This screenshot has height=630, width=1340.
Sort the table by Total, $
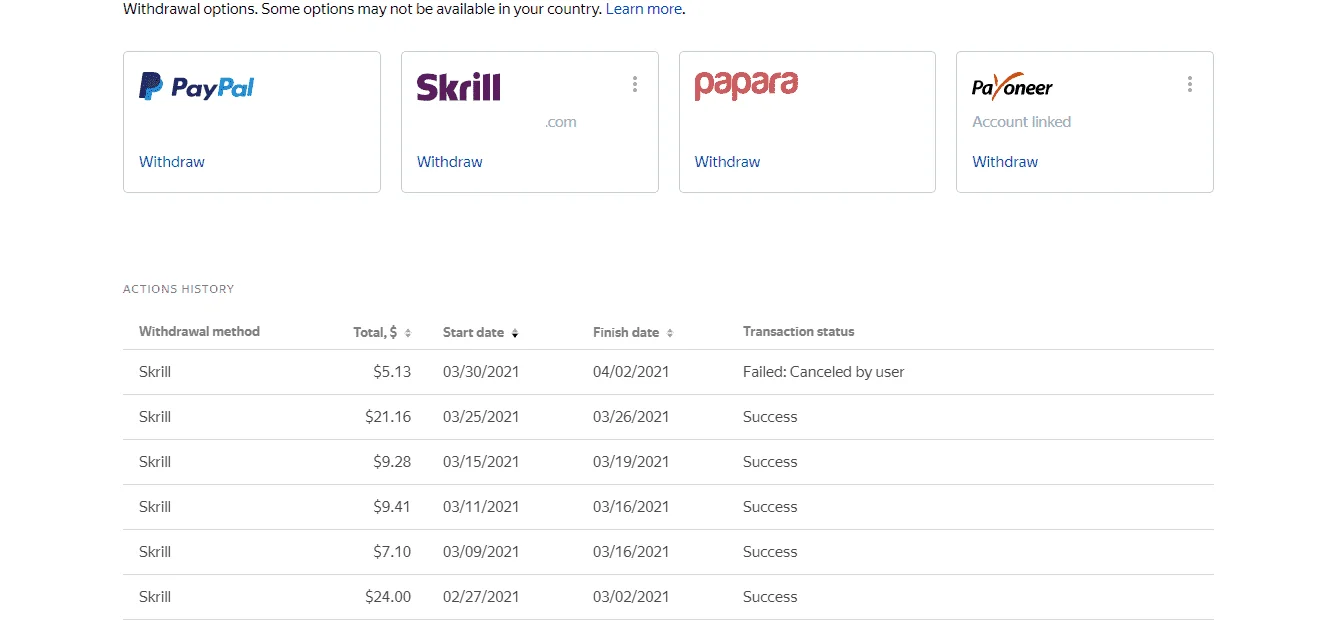click(x=382, y=332)
